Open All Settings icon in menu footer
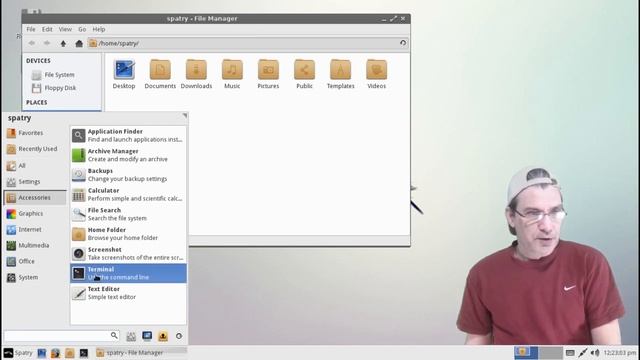 point(131,336)
